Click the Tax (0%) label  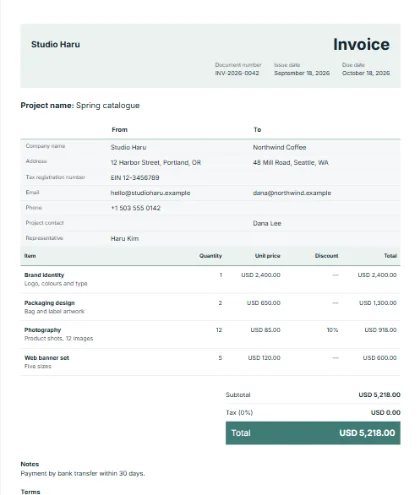pyautogui.click(x=239, y=413)
